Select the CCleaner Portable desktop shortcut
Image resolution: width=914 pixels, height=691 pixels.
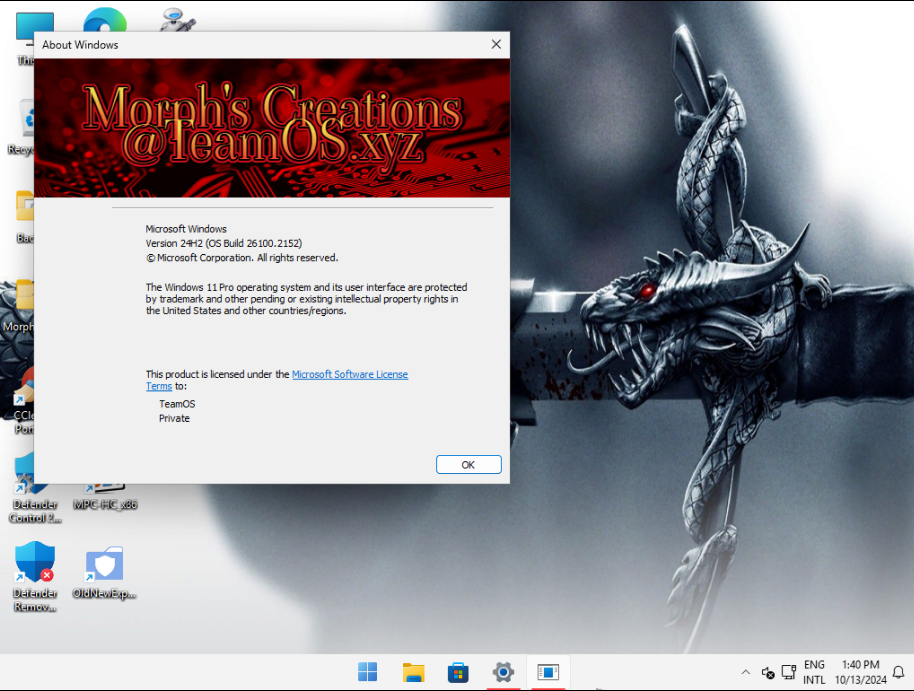pyautogui.click(x=23, y=402)
